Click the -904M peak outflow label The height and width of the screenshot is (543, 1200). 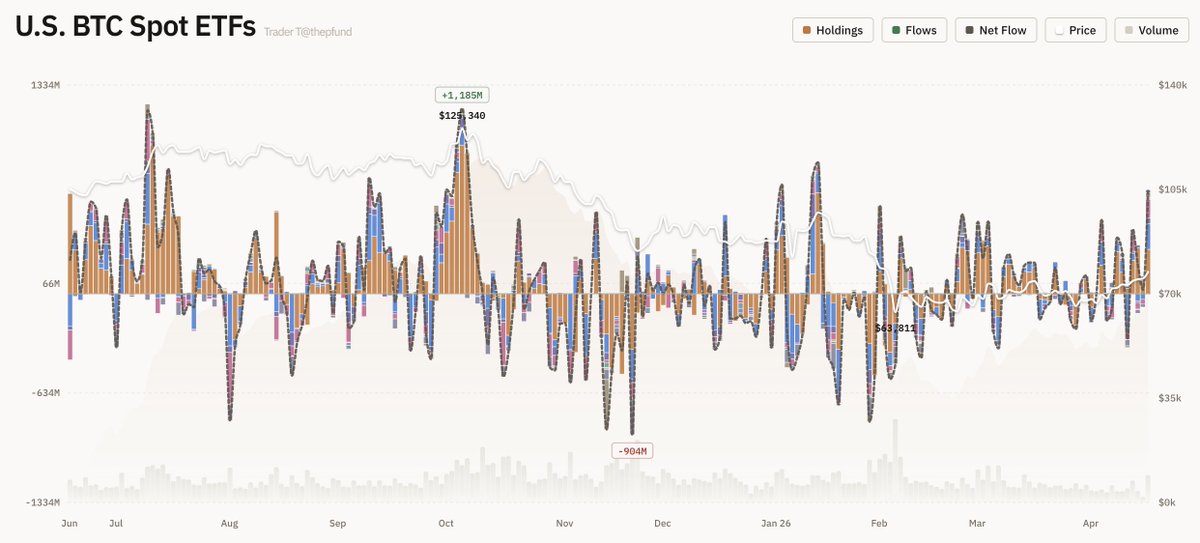632,451
